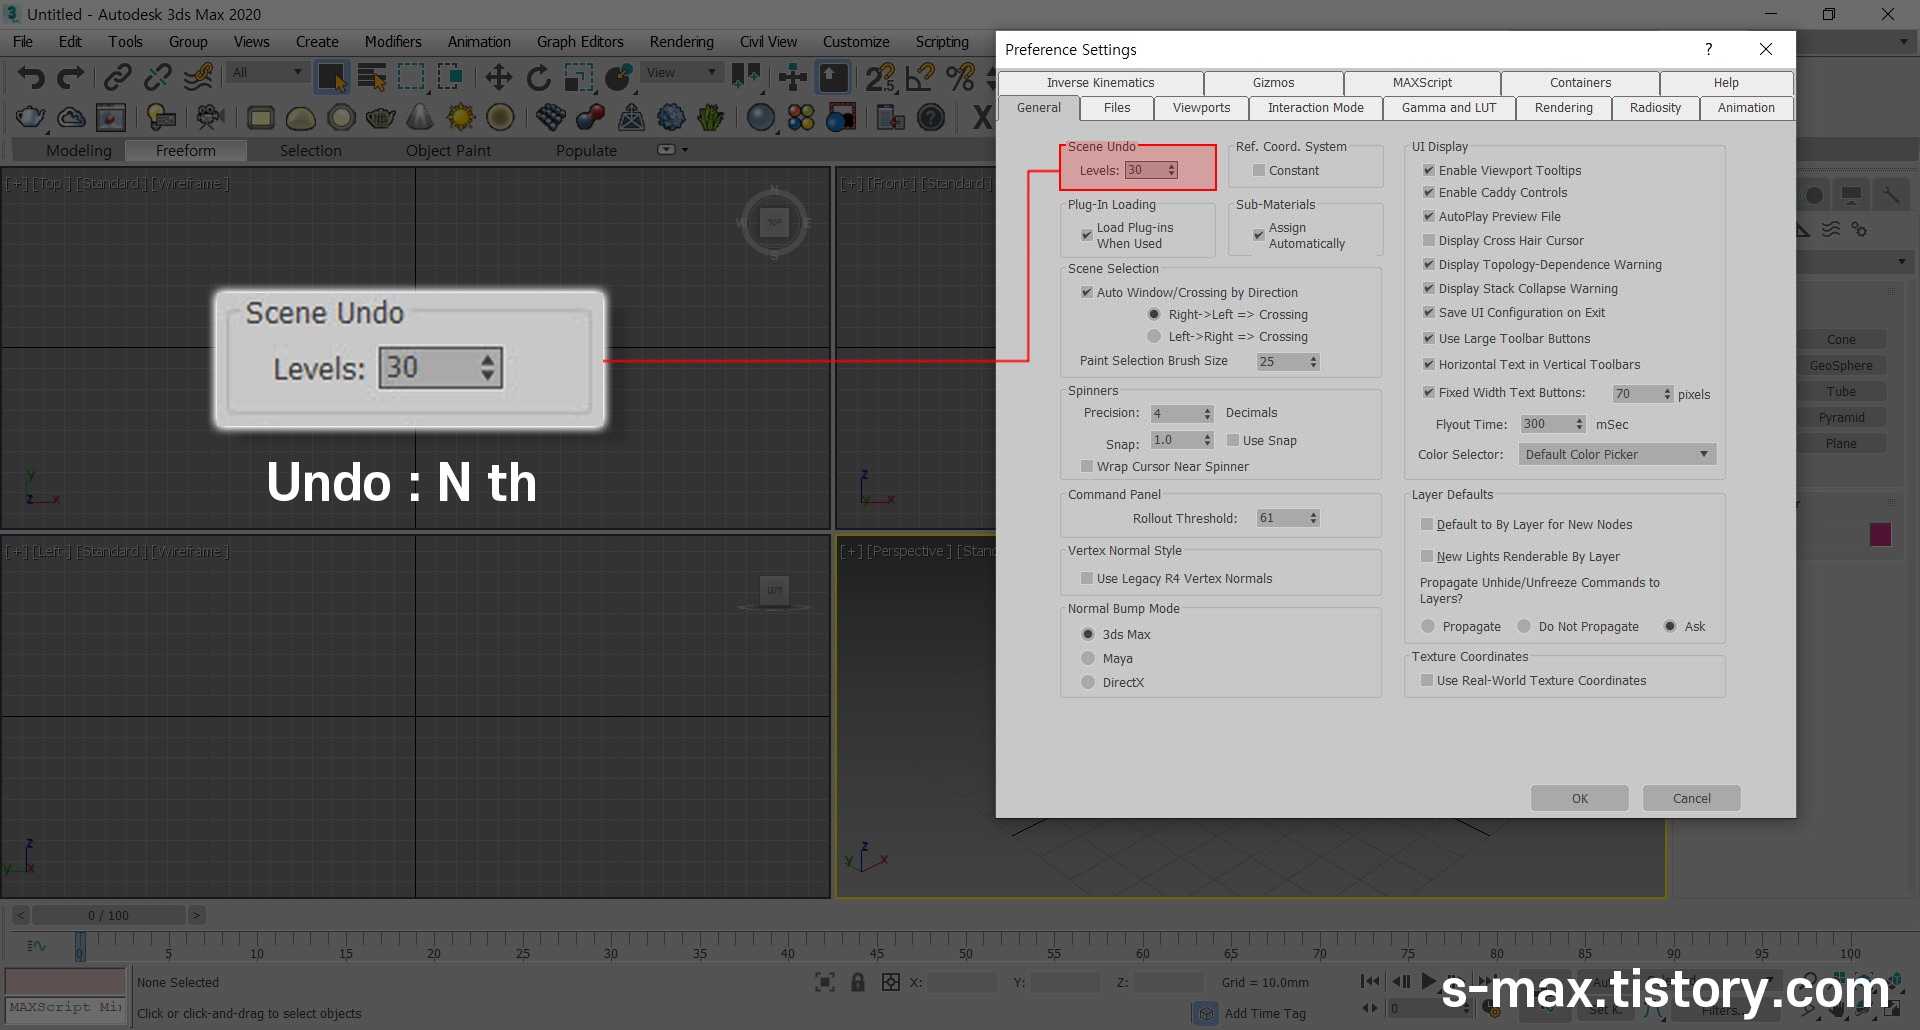Open the Gamma and LUT tab
The width and height of the screenshot is (1920, 1030).
tap(1449, 108)
